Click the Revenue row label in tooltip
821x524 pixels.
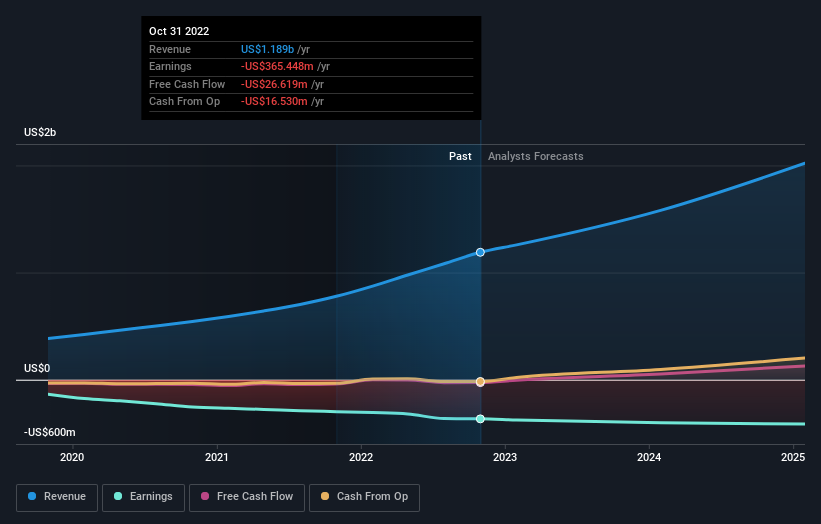170,49
